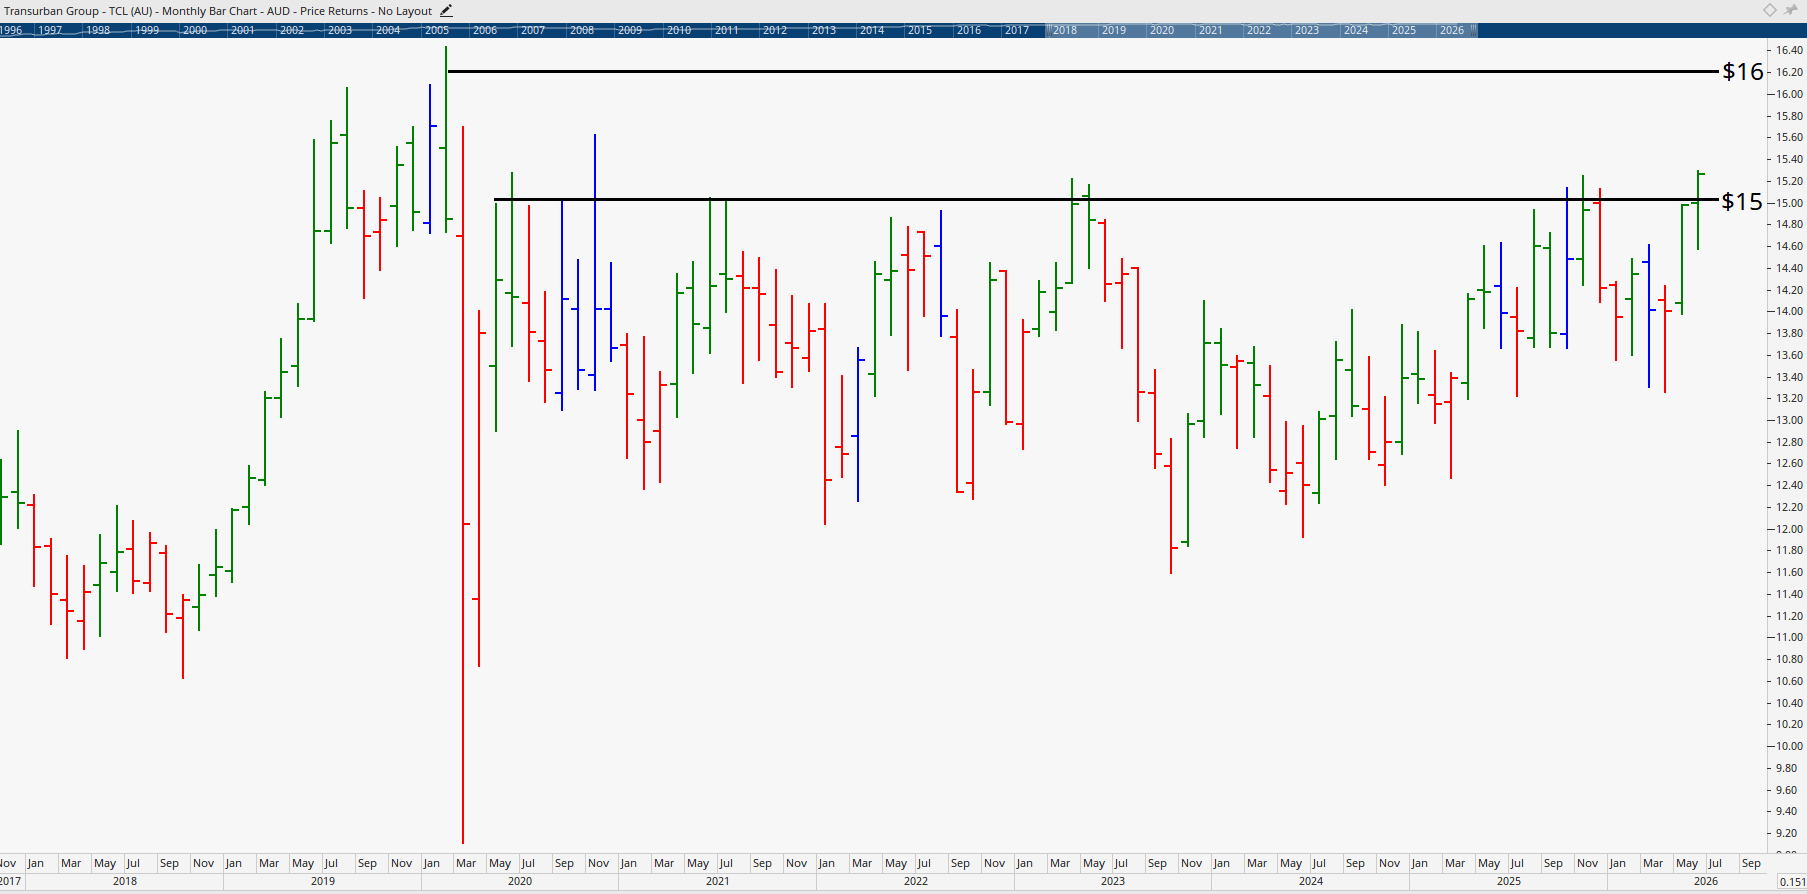Click the 2020 year label on bottom axis
Screen dimensions: 1807x894
point(520,881)
